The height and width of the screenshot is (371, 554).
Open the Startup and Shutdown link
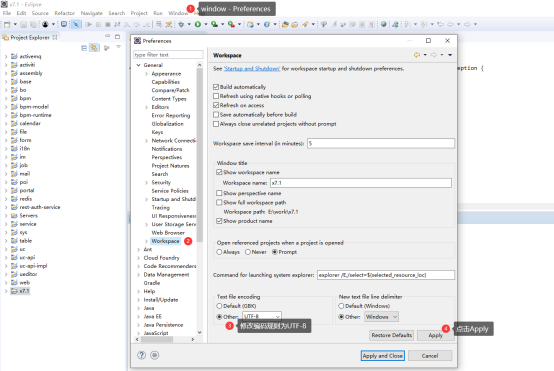252,69
